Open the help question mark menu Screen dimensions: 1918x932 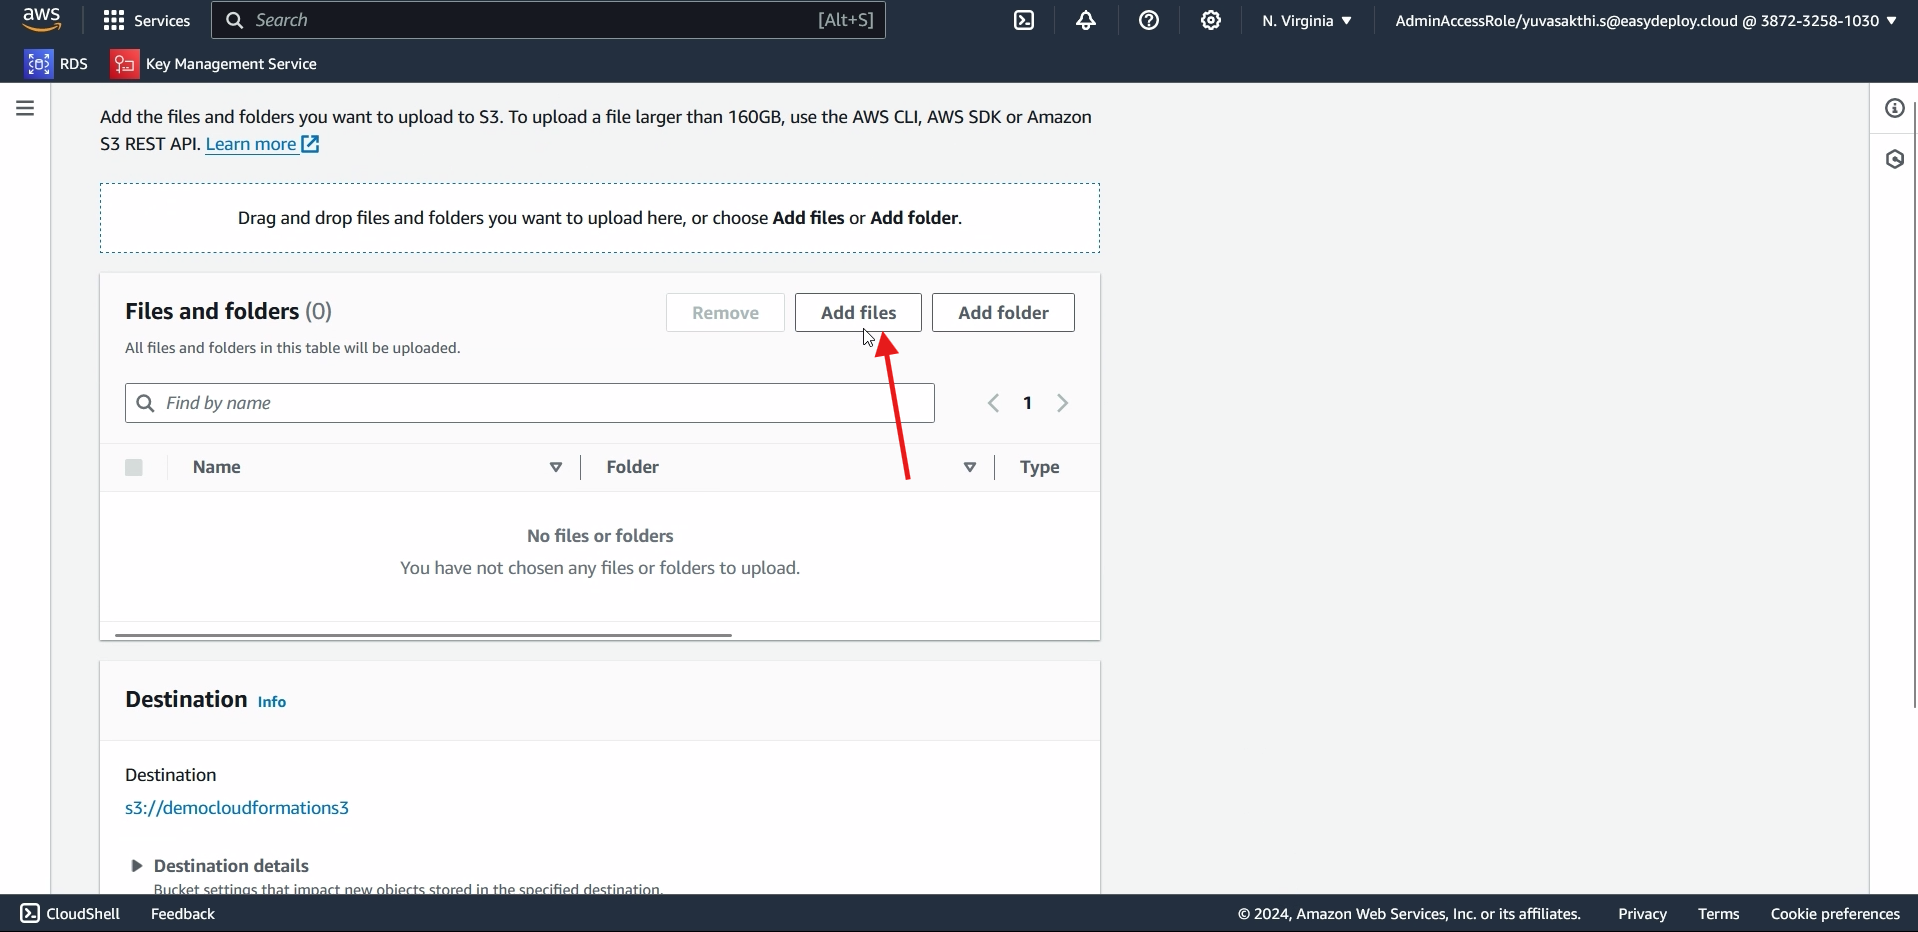click(1149, 20)
